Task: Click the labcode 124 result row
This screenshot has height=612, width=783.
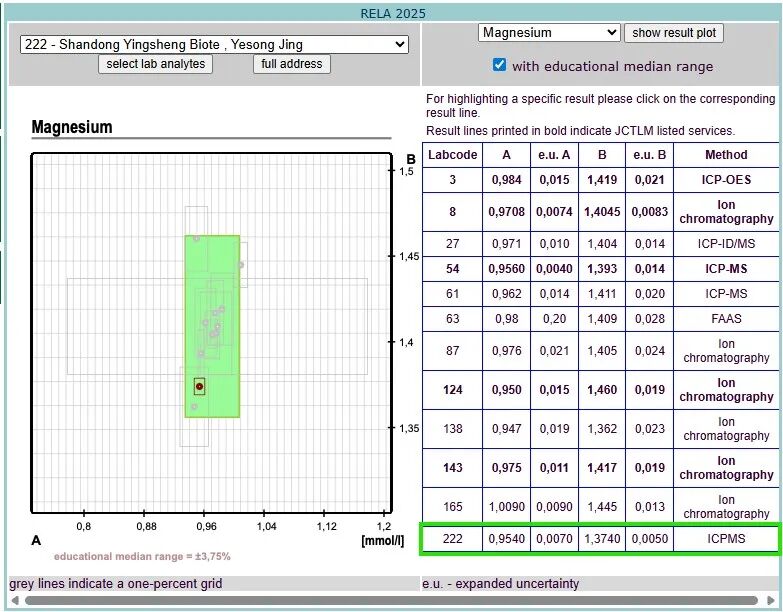Action: click(600, 390)
